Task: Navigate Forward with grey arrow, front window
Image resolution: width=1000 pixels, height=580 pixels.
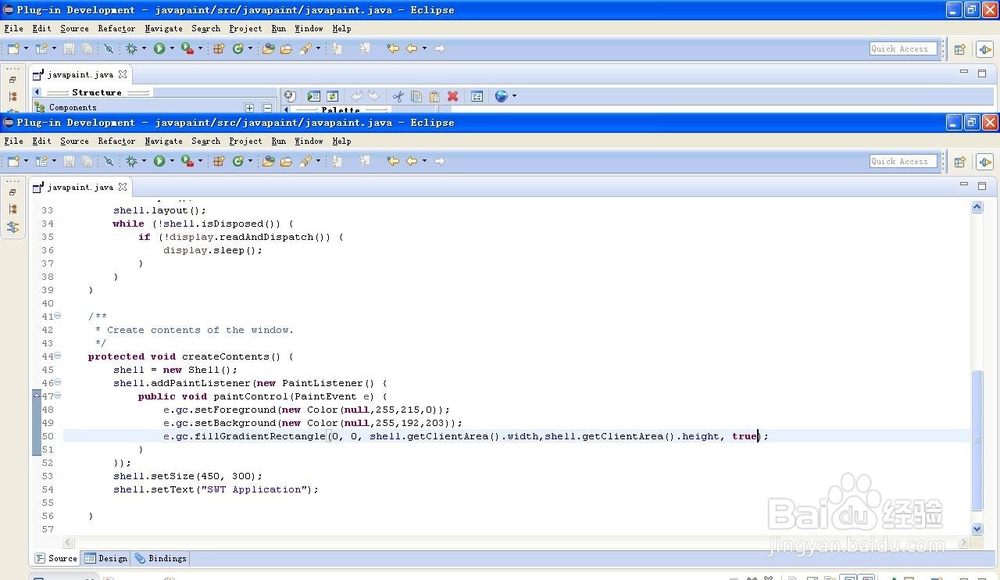Action: pos(439,161)
